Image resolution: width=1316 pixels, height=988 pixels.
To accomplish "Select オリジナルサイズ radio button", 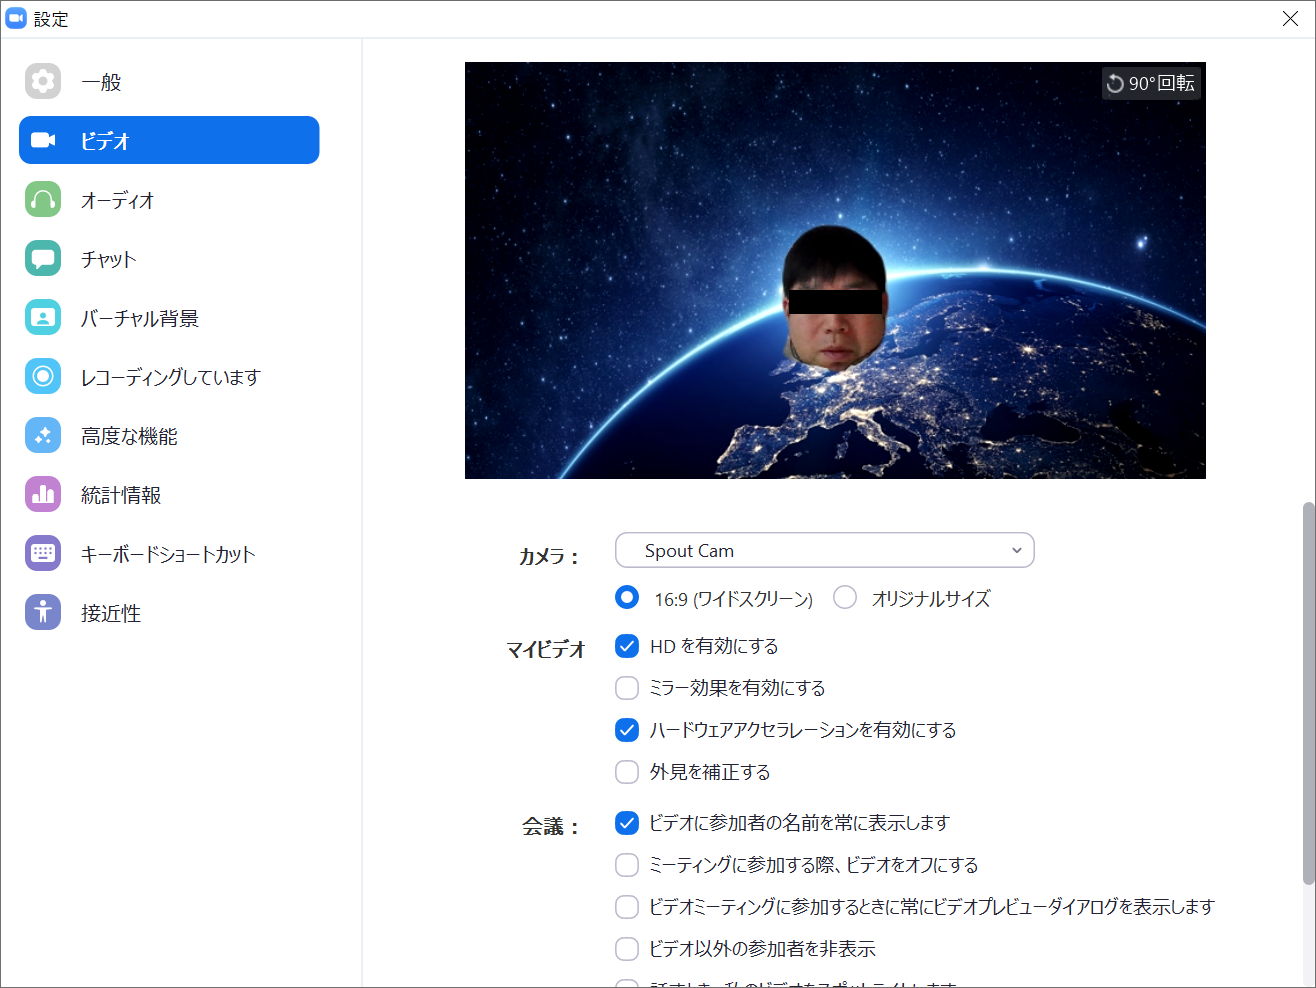I will pyautogui.click(x=845, y=597).
